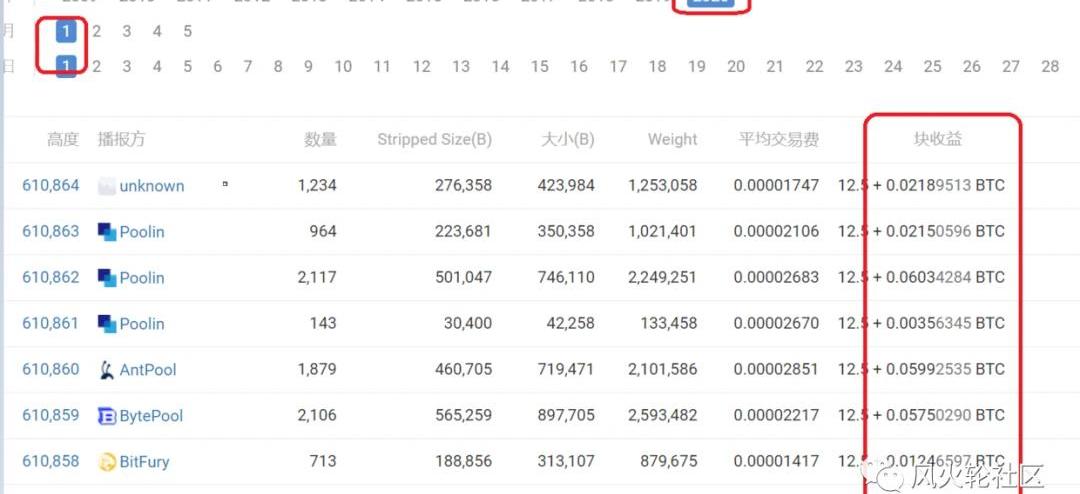Select month 3 in the month row
This screenshot has height=494, width=1080.
pos(127,32)
